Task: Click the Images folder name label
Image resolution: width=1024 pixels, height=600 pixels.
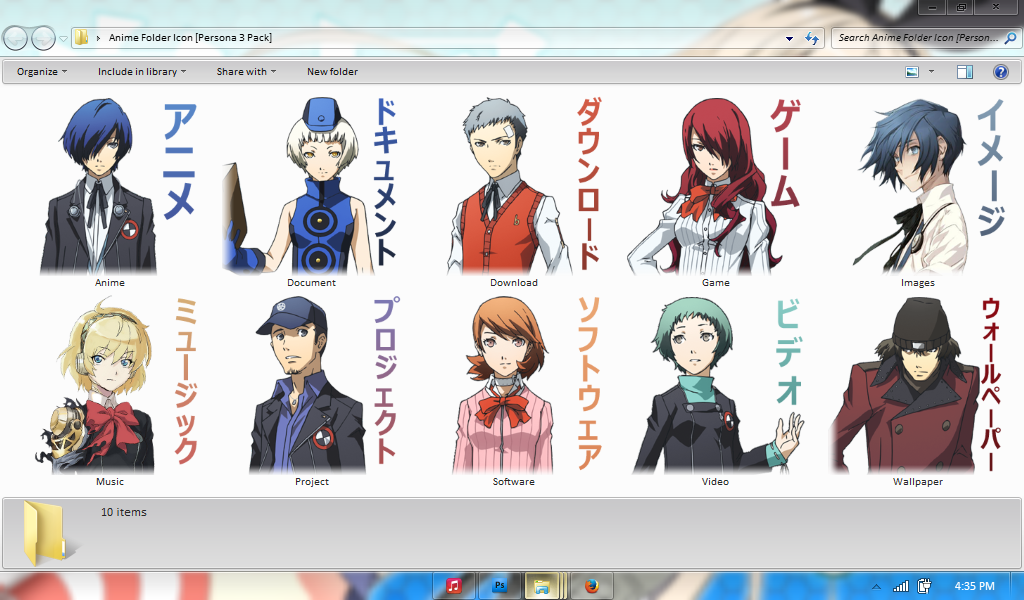Action: [x=918, y=283]
